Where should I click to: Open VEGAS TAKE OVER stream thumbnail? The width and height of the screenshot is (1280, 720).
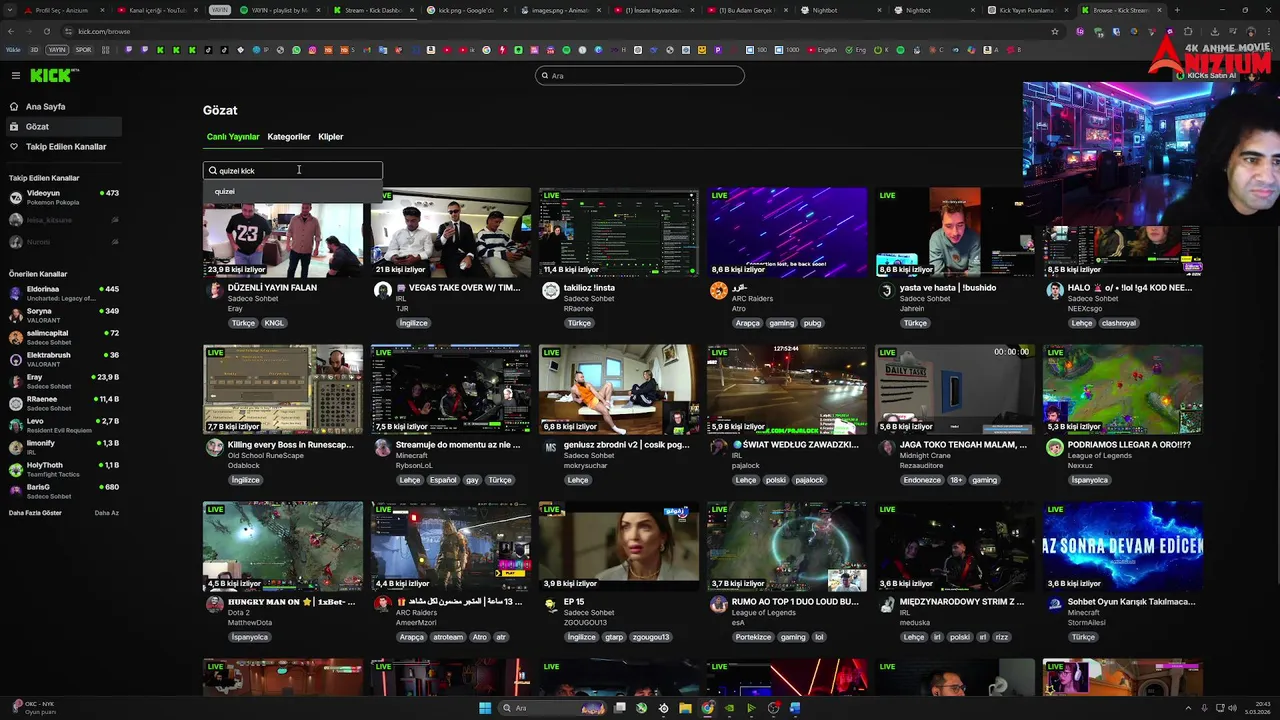pyautogui.click(x=451, y=232)
